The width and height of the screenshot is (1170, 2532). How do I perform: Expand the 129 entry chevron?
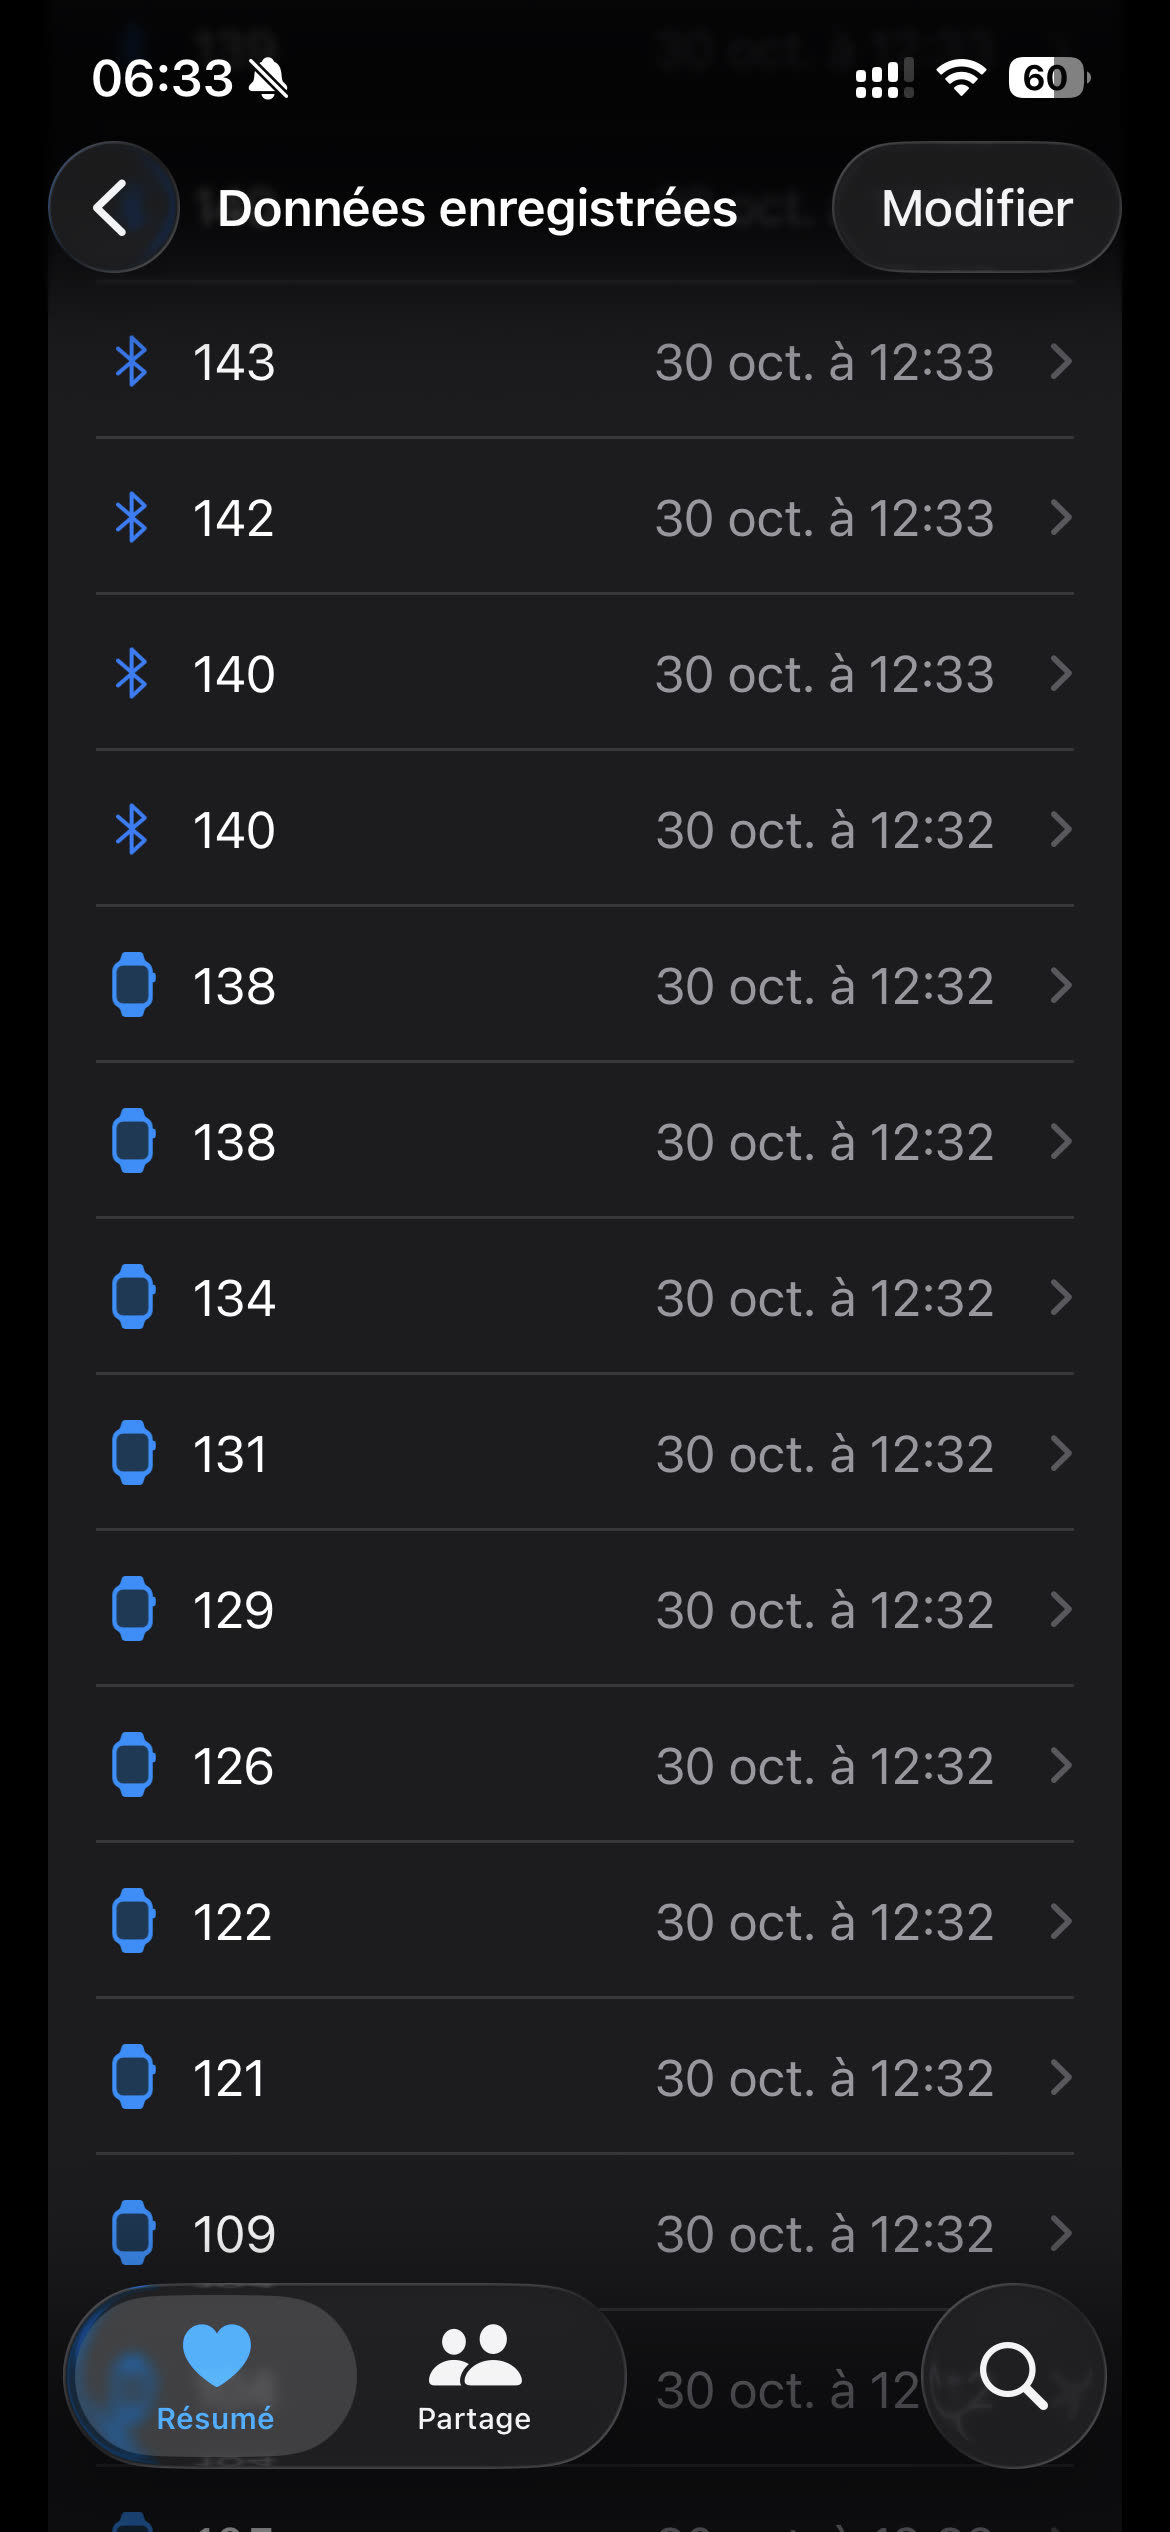click(1061, 1609)
